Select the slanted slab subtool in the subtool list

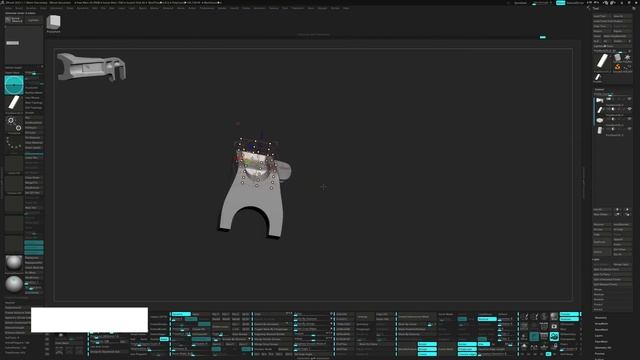pyautogui.click(x=600, y=110)
